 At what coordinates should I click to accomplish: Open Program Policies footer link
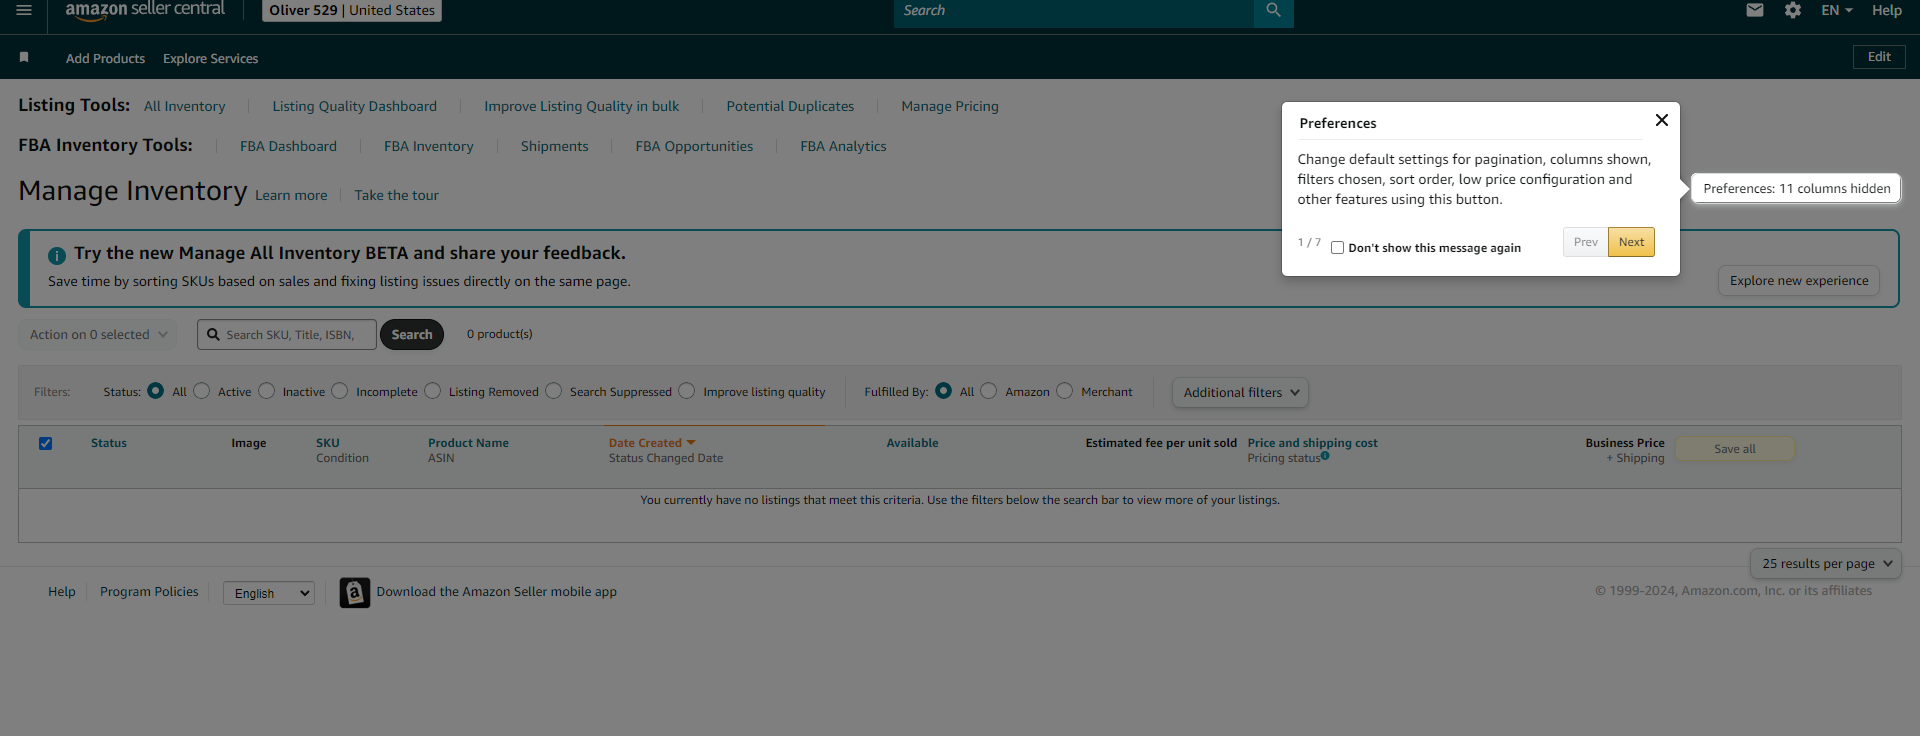[149, 592]
